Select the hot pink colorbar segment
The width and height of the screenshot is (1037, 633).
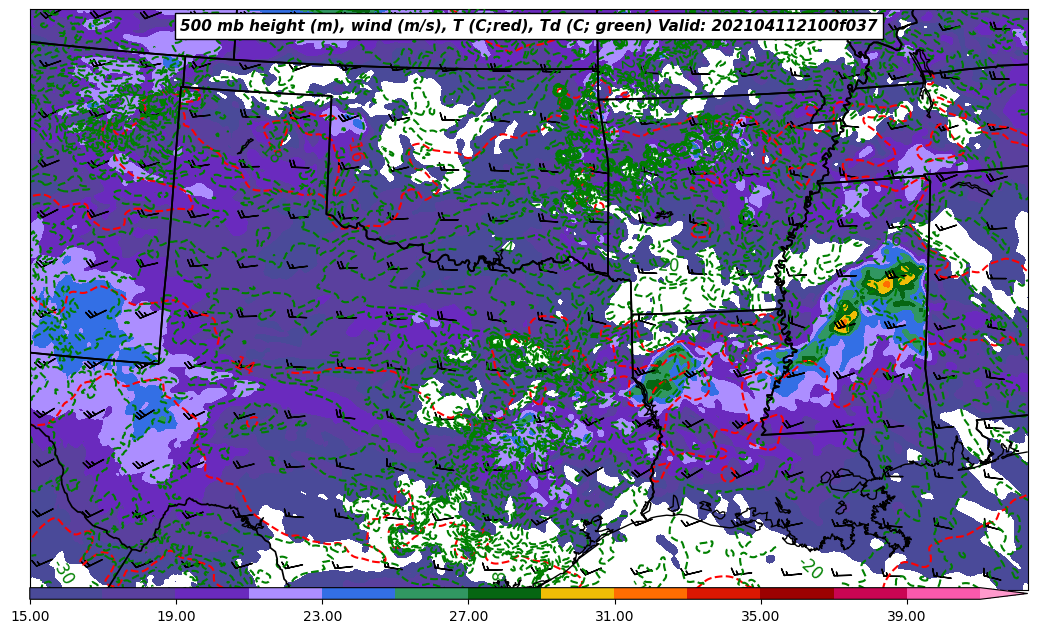[x=943, y=593]
